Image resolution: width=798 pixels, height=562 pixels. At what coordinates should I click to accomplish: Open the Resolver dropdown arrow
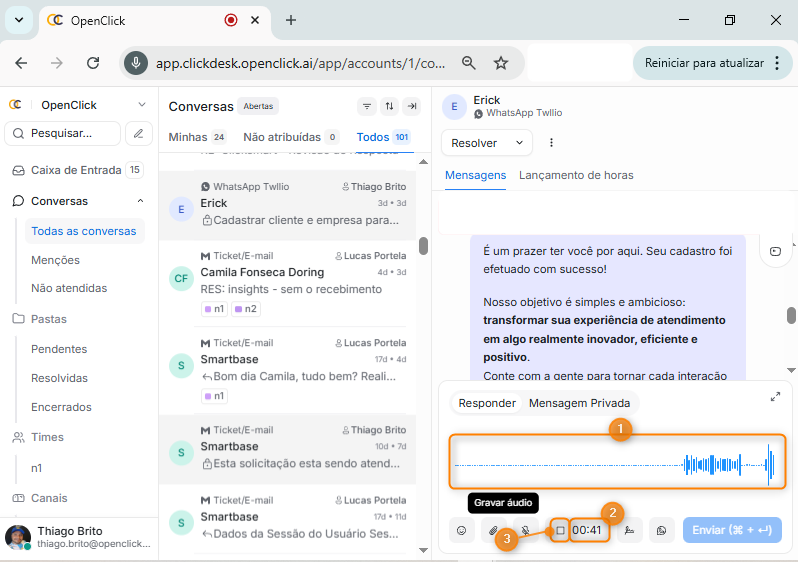[519, 143]
